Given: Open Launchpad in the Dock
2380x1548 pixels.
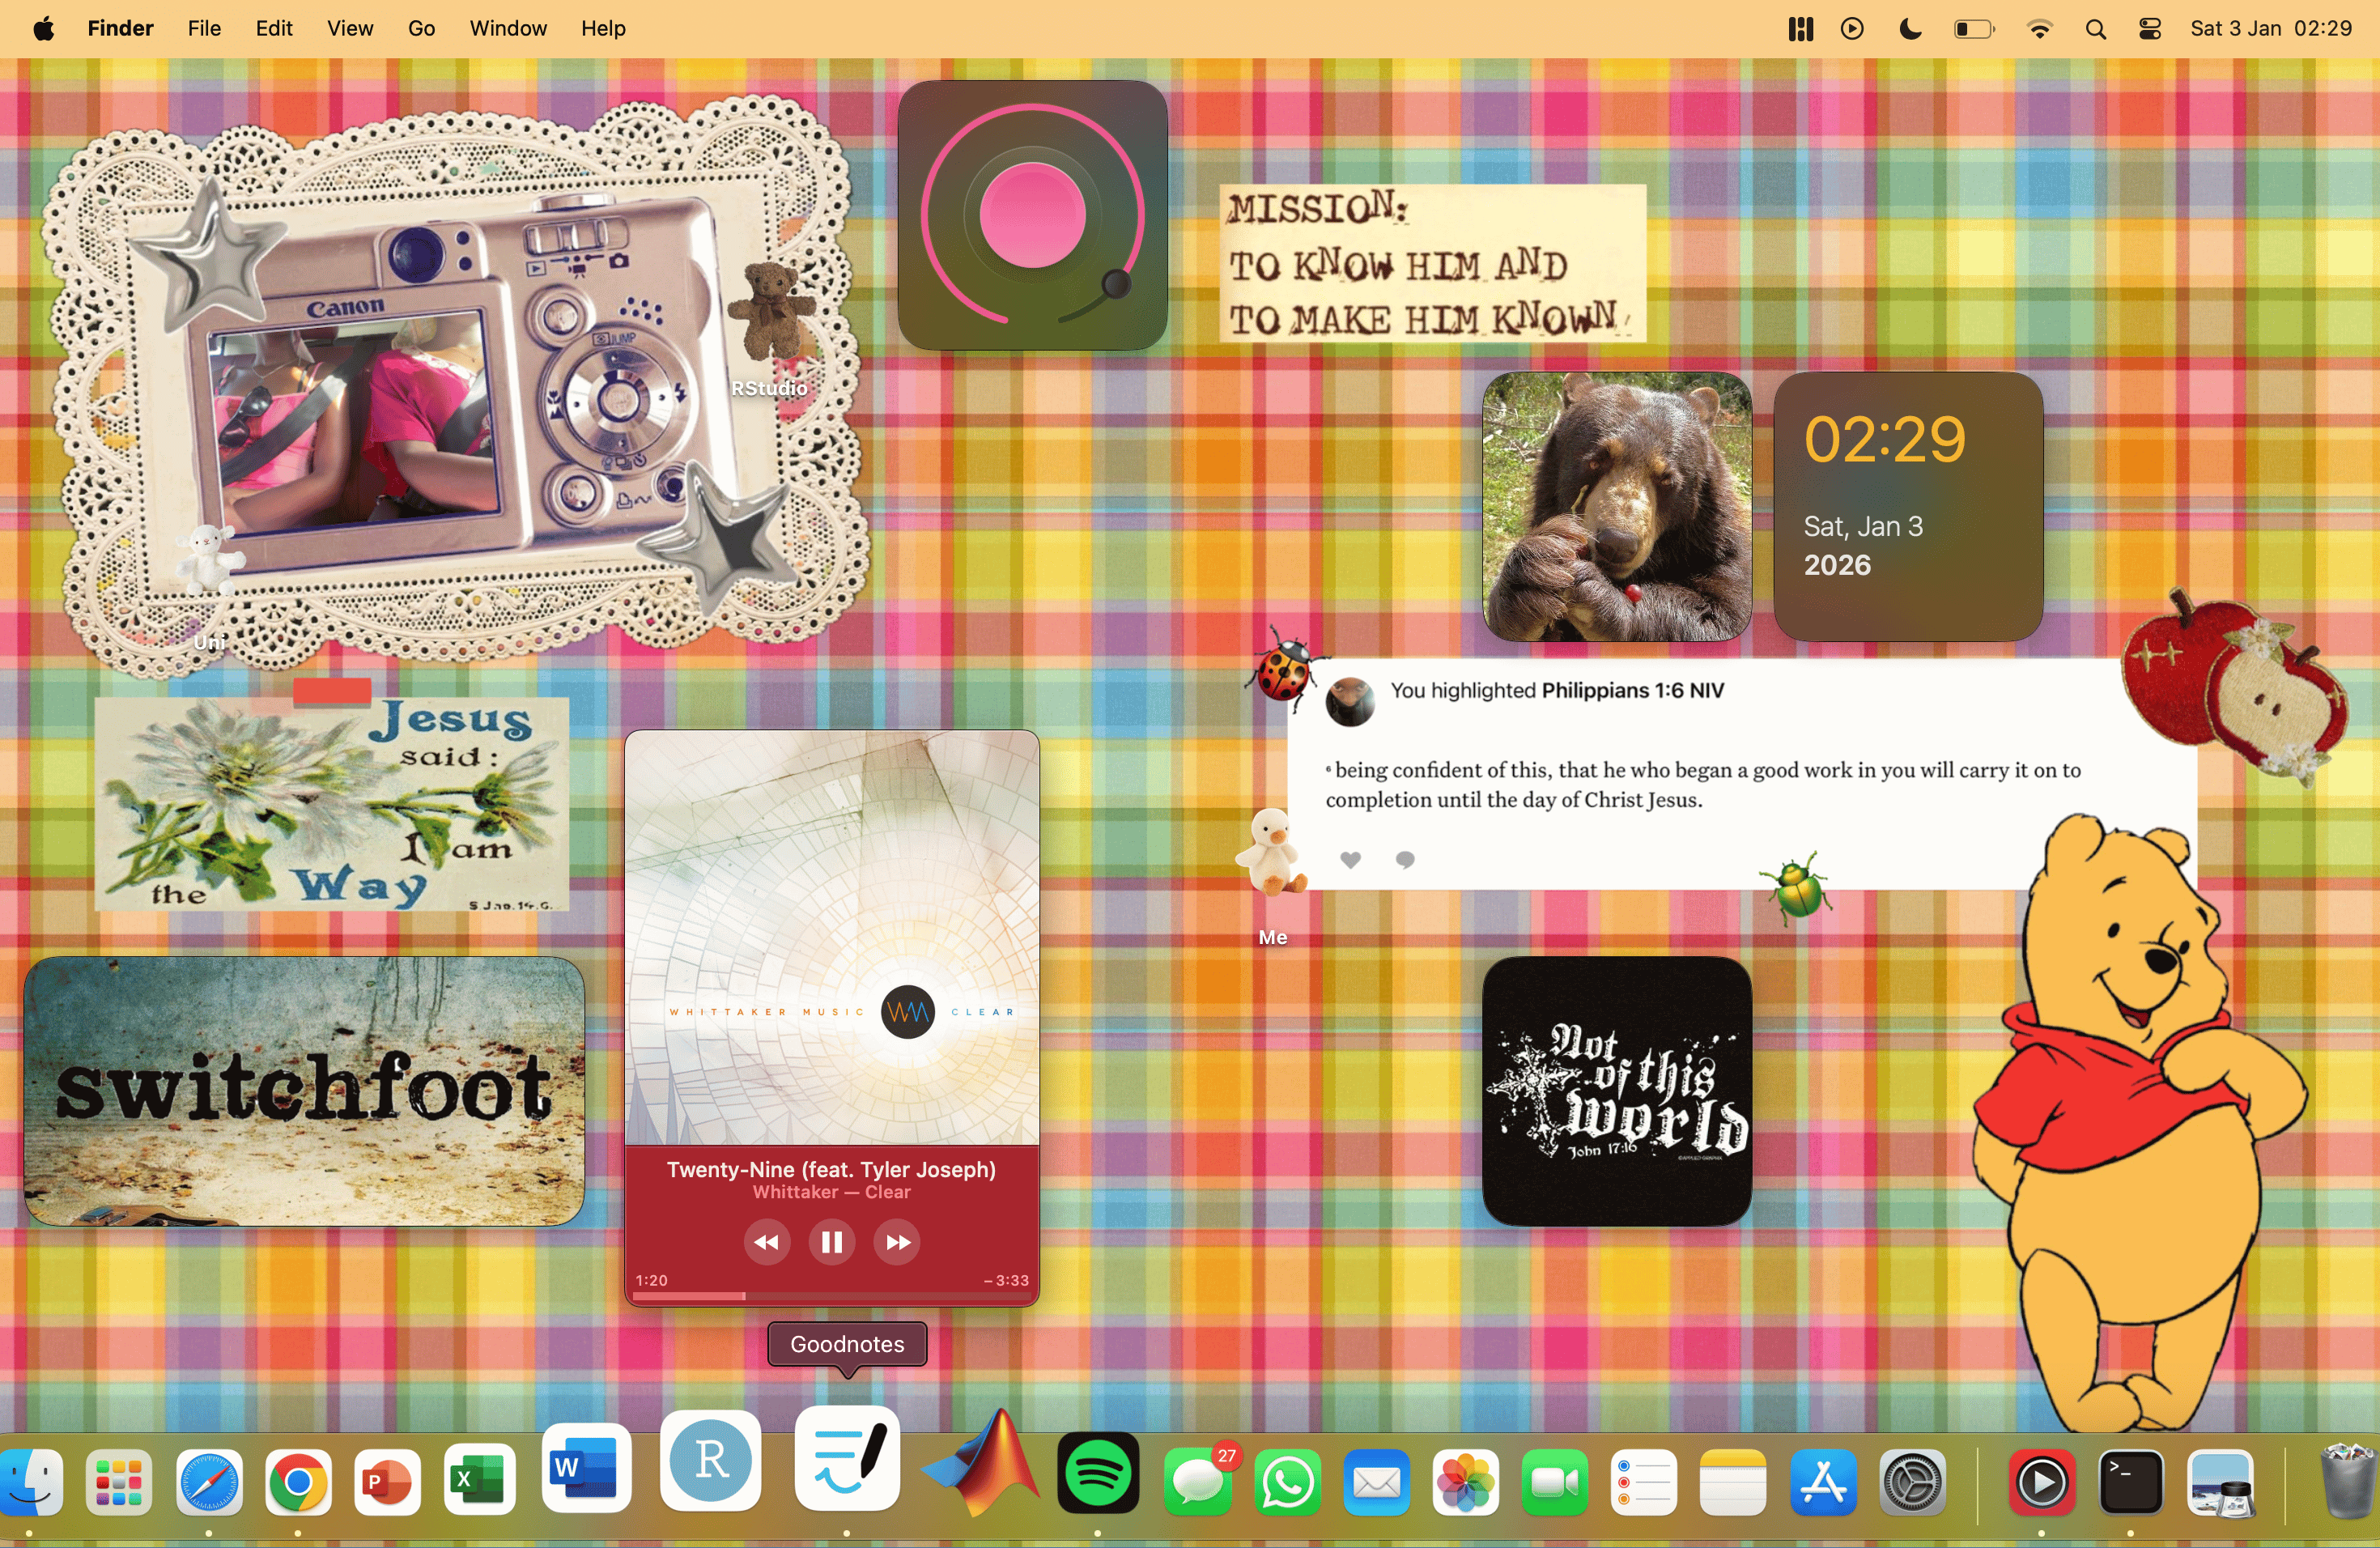Looking at the screenshot, I should coord(119,1481).
